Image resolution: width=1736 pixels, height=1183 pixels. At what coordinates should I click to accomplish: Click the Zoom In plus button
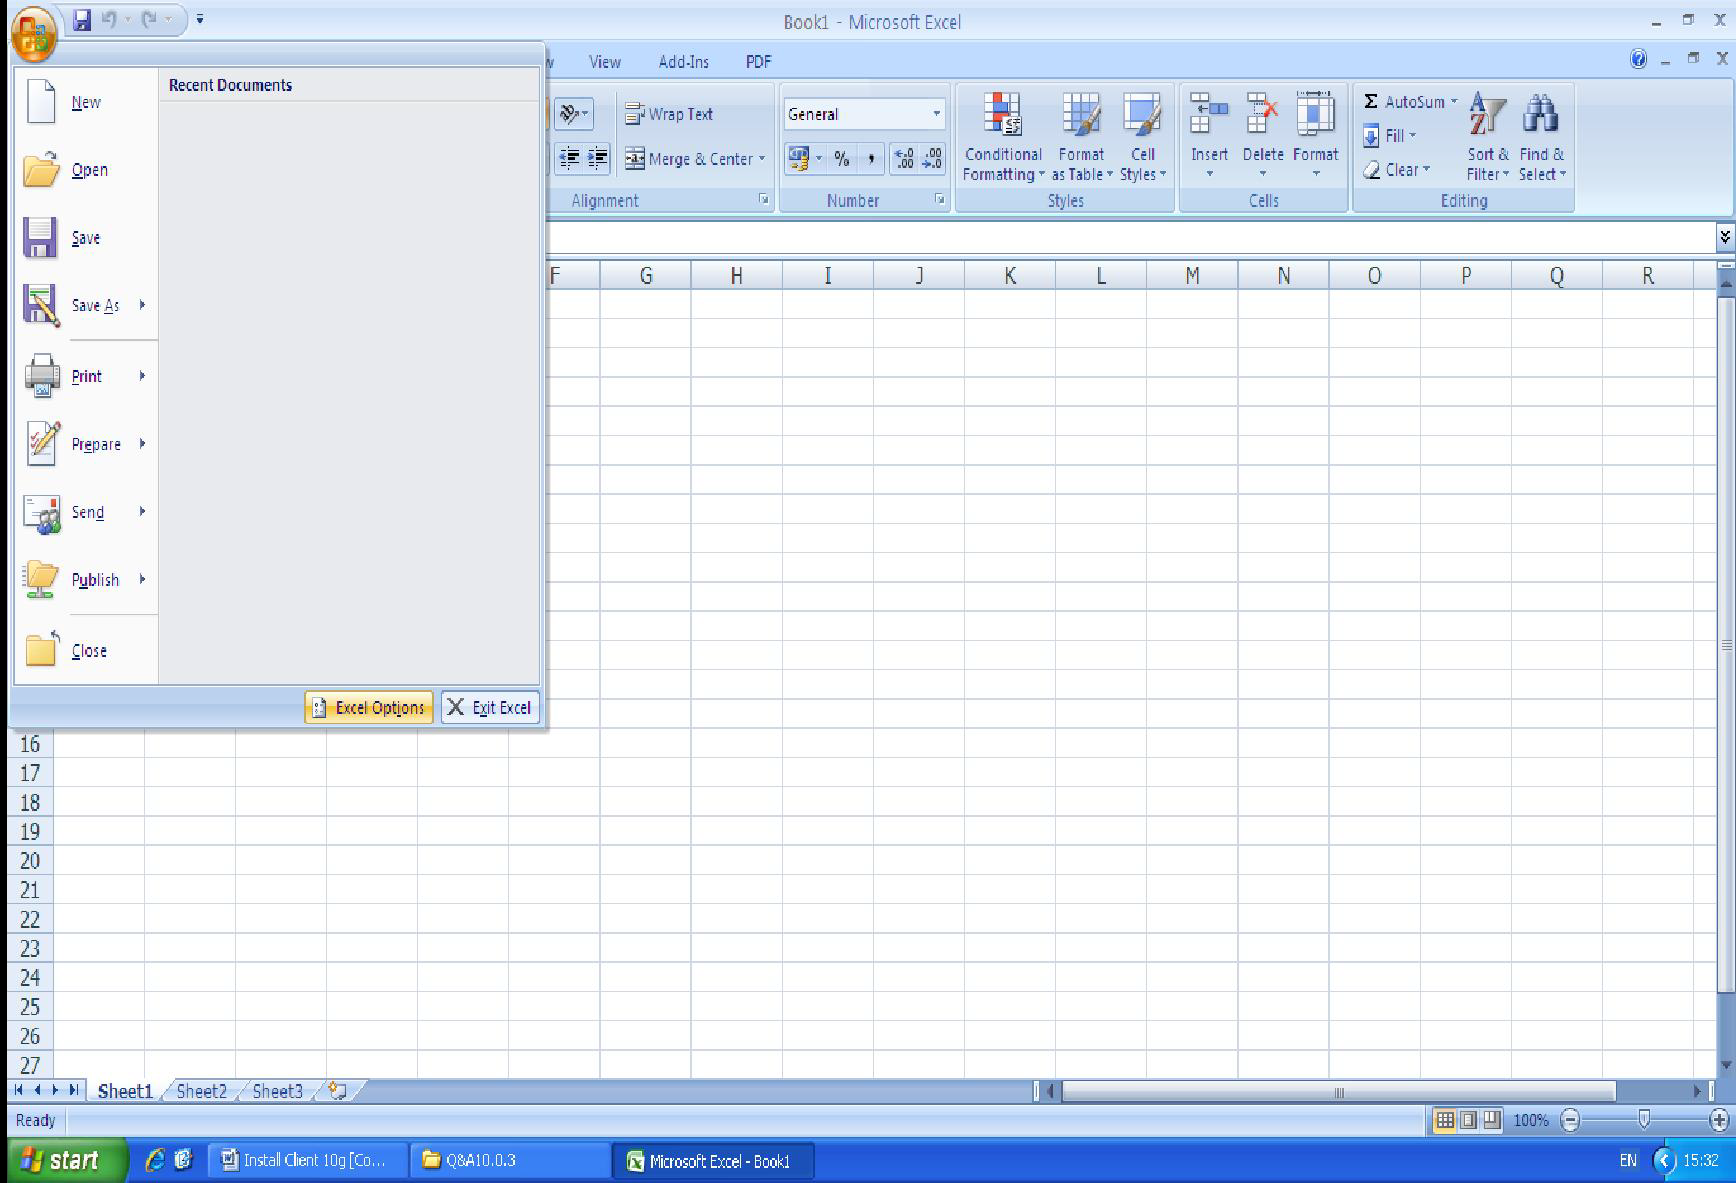pyautogui.click(x=1719, y=1120)
